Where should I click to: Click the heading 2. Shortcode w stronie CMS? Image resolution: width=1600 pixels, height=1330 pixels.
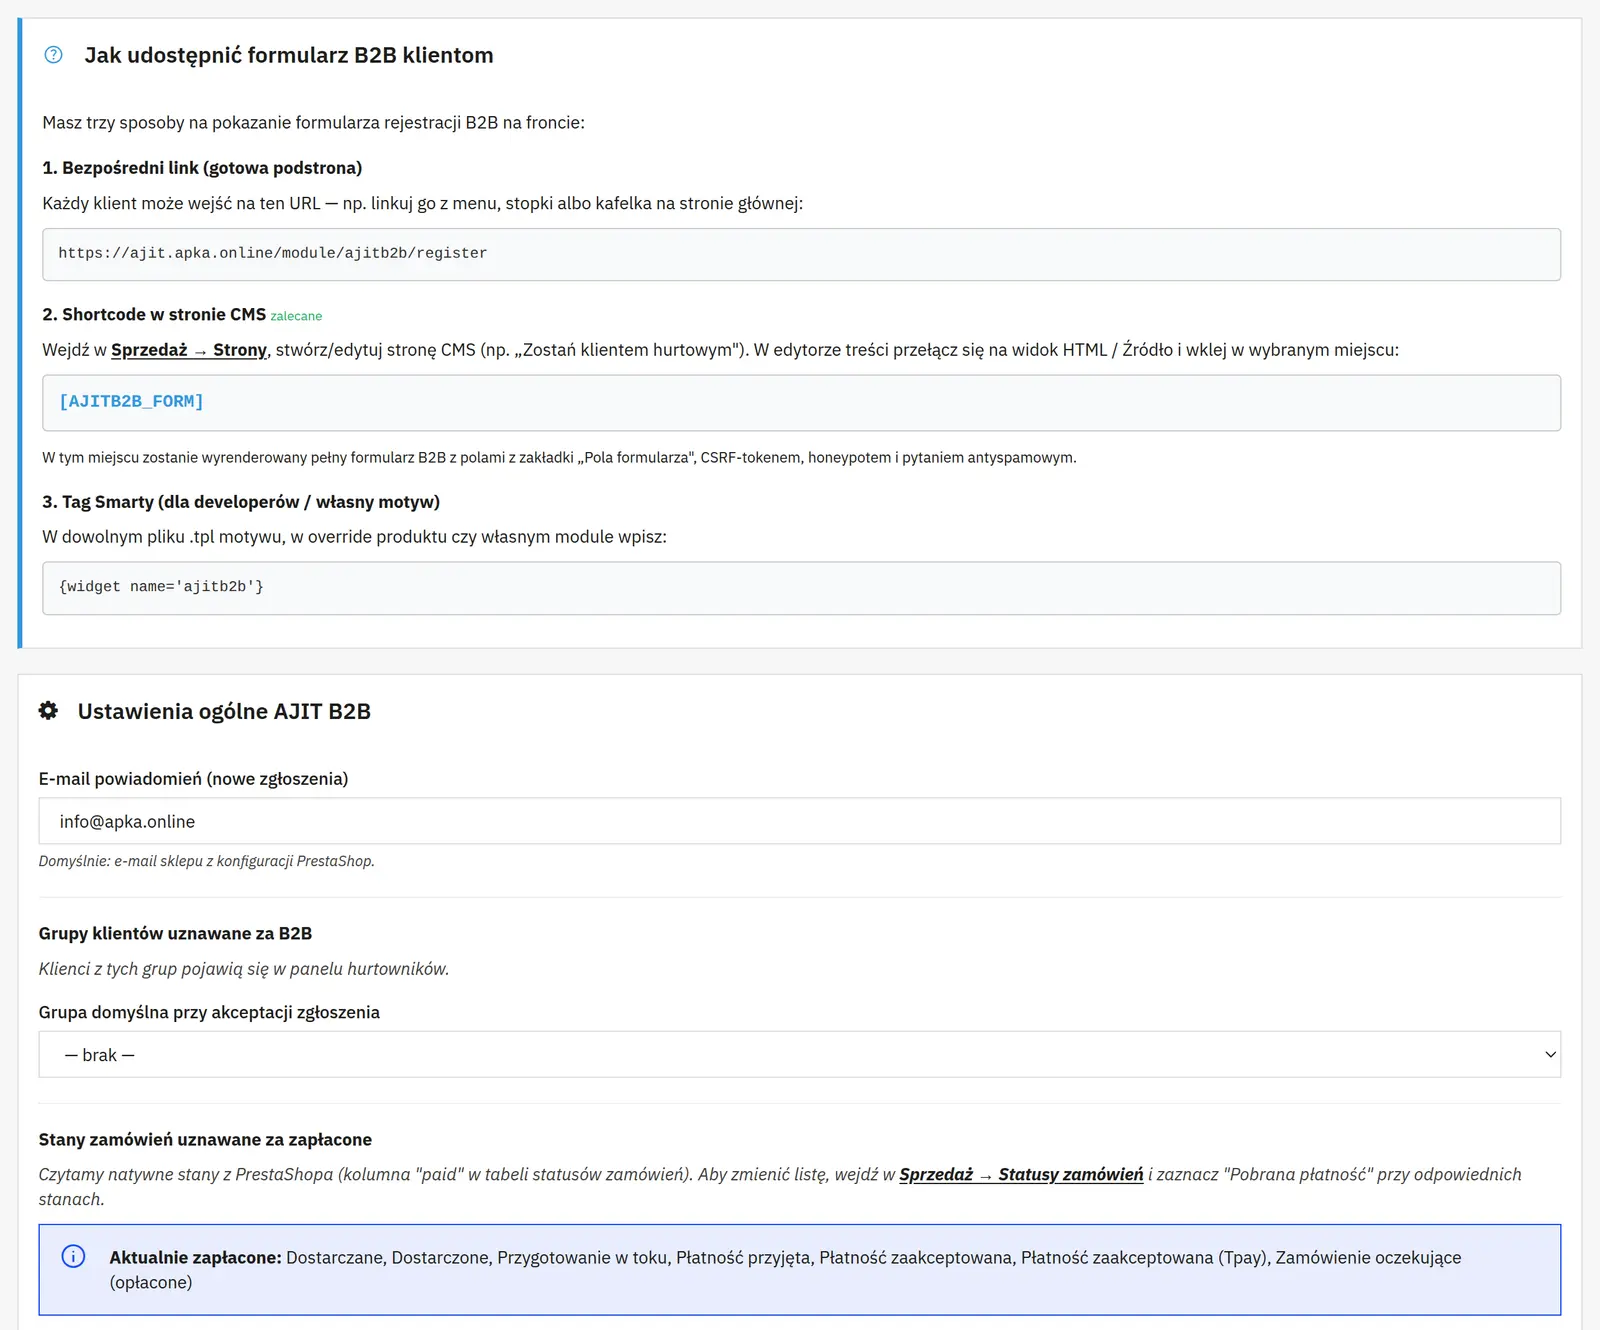click(154, 314)
